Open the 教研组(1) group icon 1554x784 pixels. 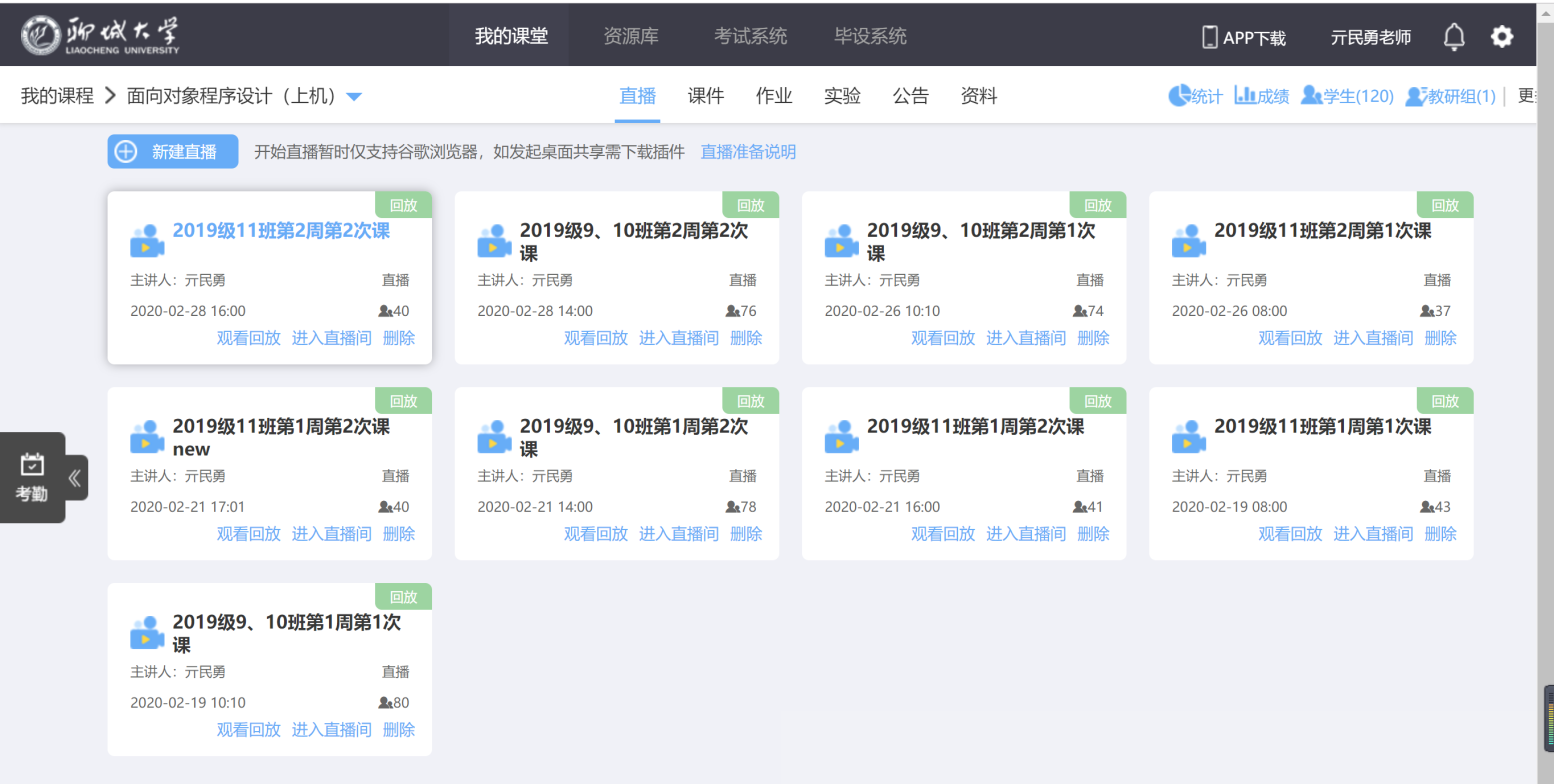[x=1415, y=96]
